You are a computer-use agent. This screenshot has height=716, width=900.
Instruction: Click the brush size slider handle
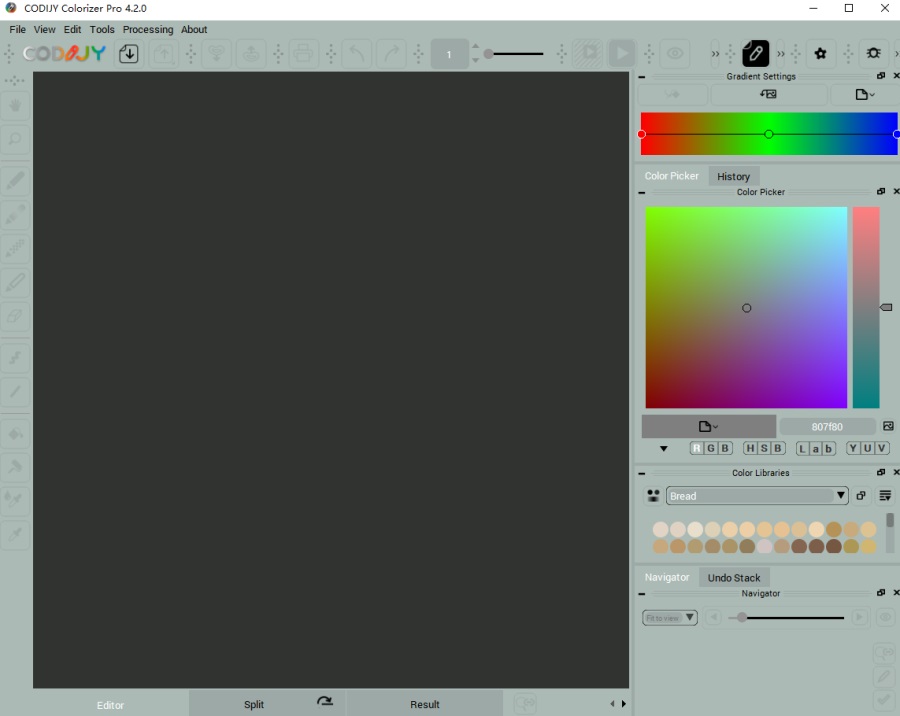tap(488, 54)
